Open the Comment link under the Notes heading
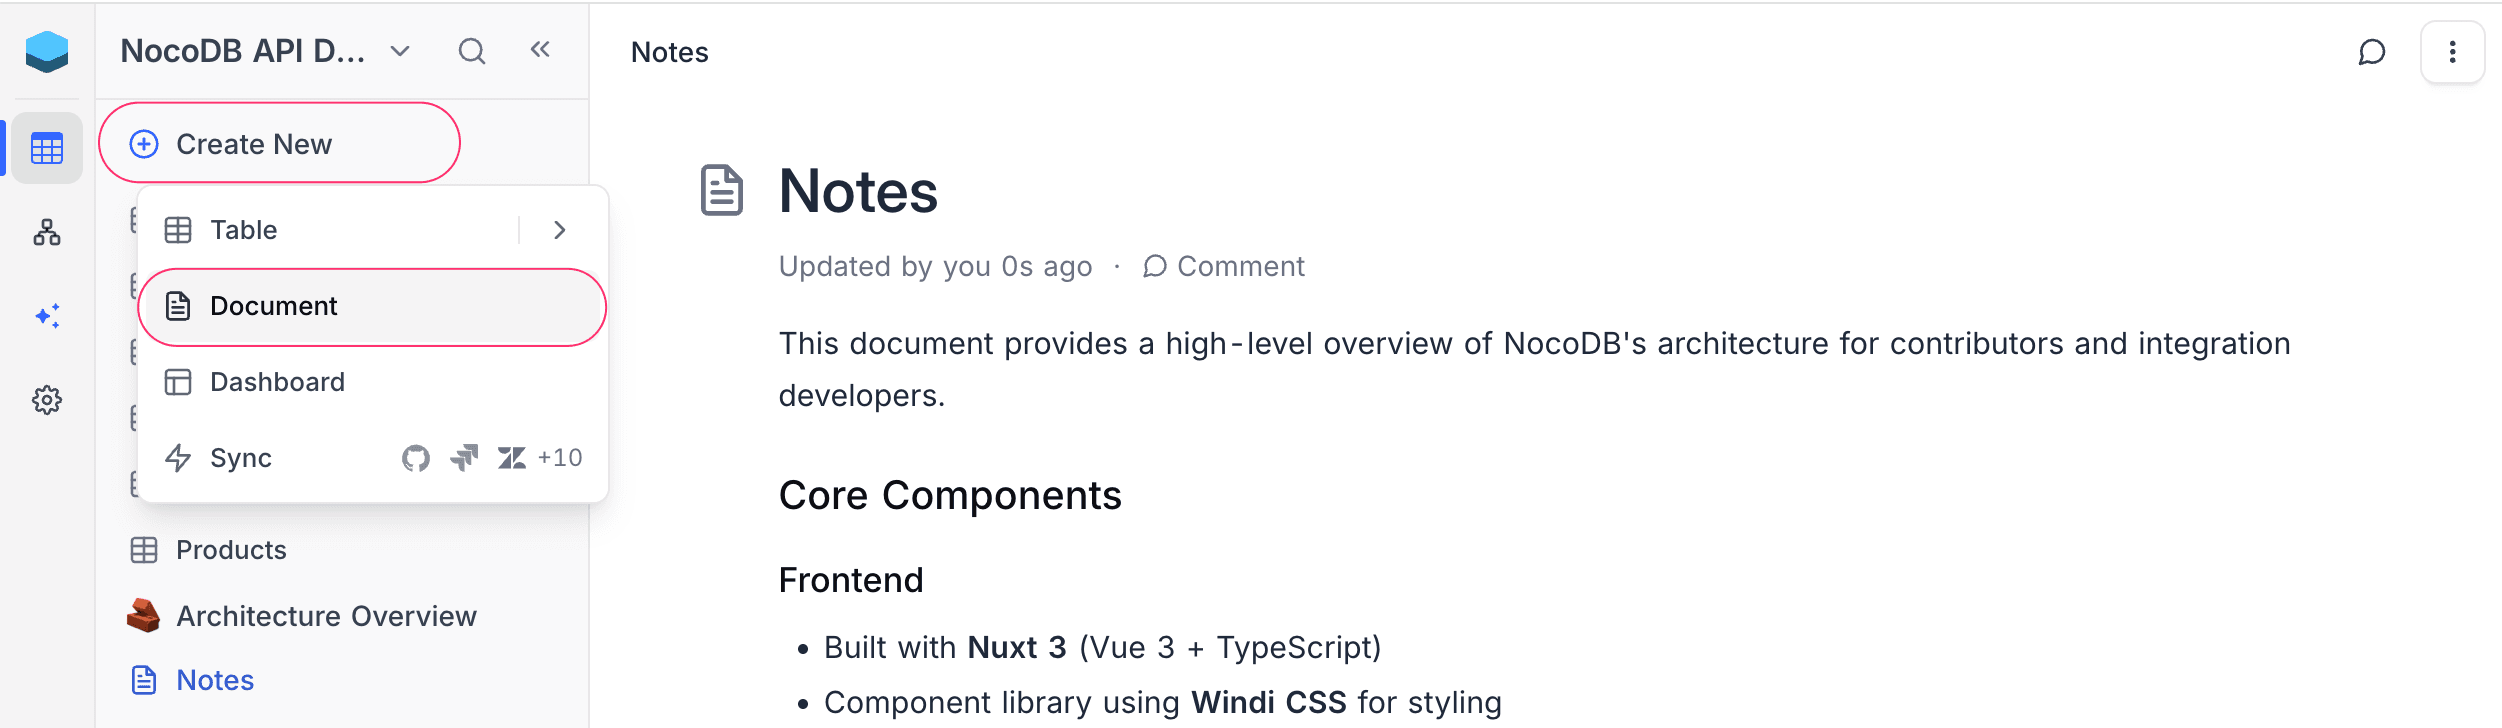The width and height of the screenshot is (2502, 728). (x=1223, y=266)
